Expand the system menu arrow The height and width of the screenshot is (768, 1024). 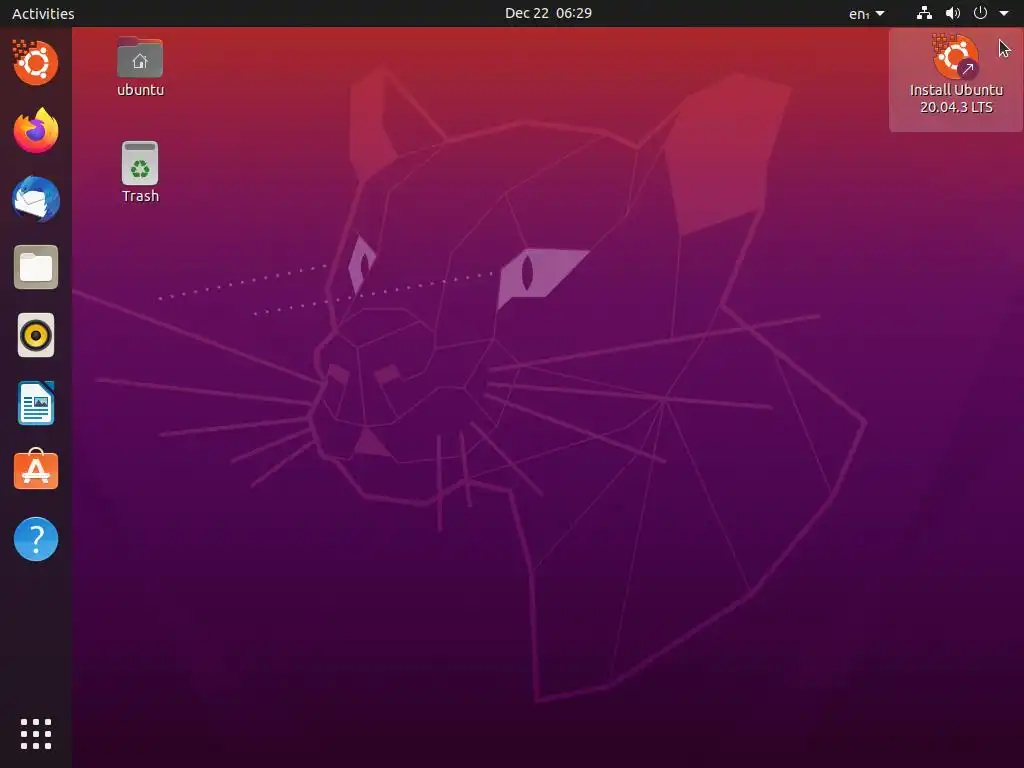1004,13
